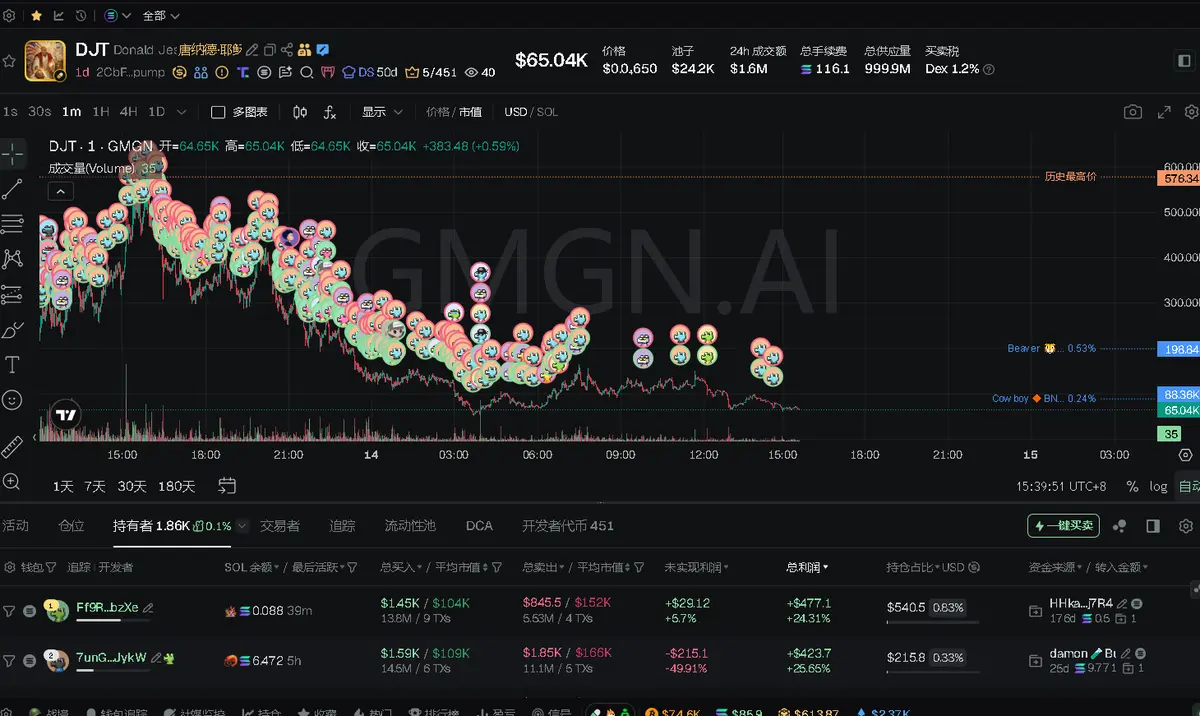Expand the chevron after 持有者 1.86K
The image size is (1200, 716).
[x=244, y=526]
